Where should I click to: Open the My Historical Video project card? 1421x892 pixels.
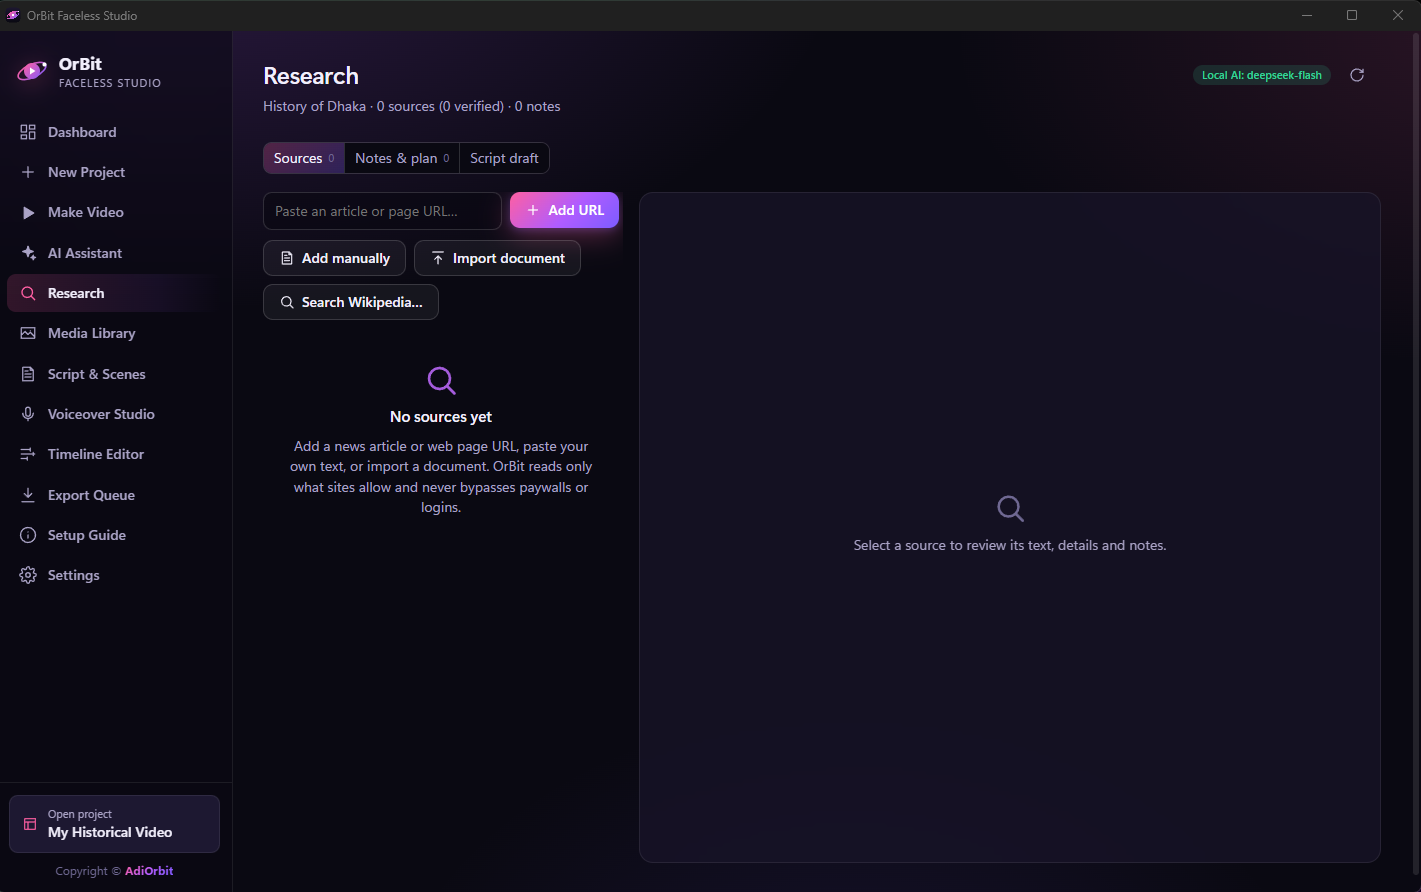tap(114, 824)
